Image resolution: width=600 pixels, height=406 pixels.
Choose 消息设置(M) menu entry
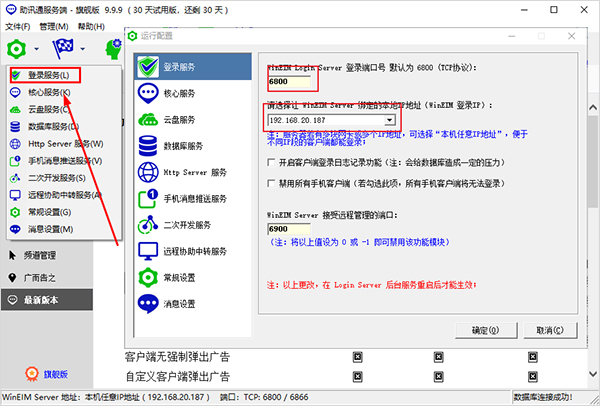(64, 229)
